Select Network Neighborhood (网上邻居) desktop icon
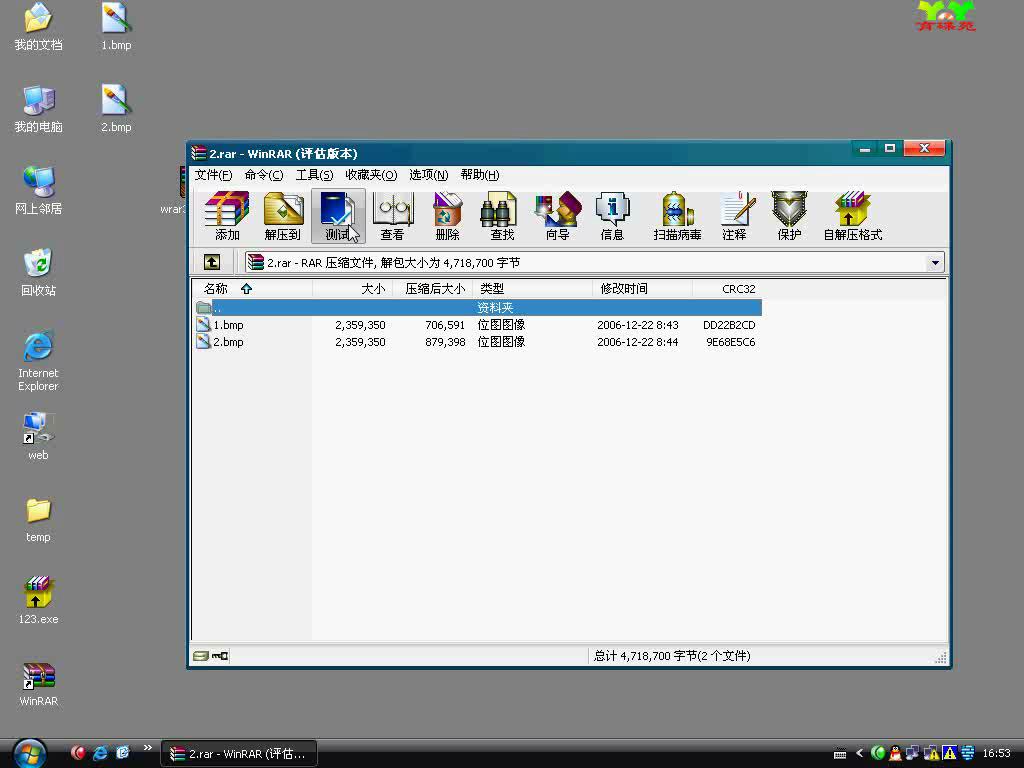The height and width of the screenshot is (768, 1024). (38, 191)
